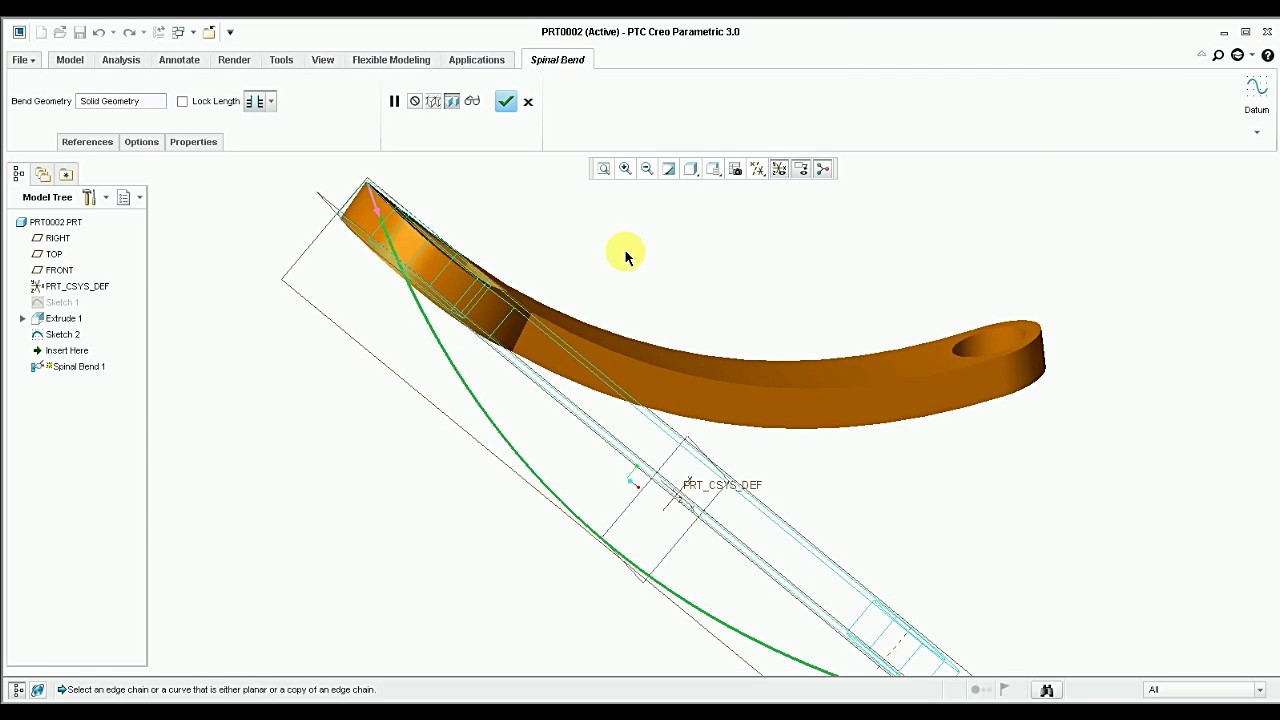Open the File menu

pos(23,60)
